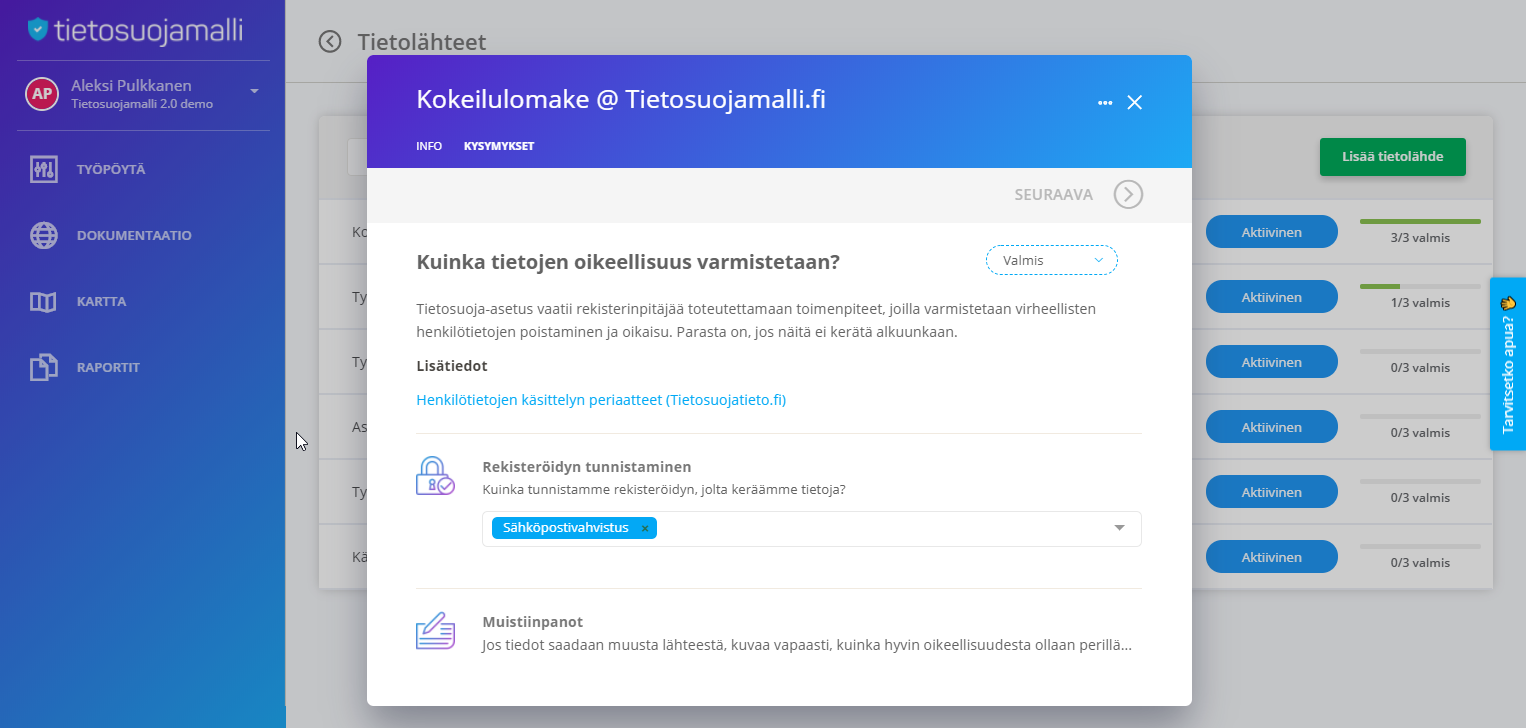This screenshot has width=1526, height=728.
Task: Switch to the INFO tab
Action: 429,146
